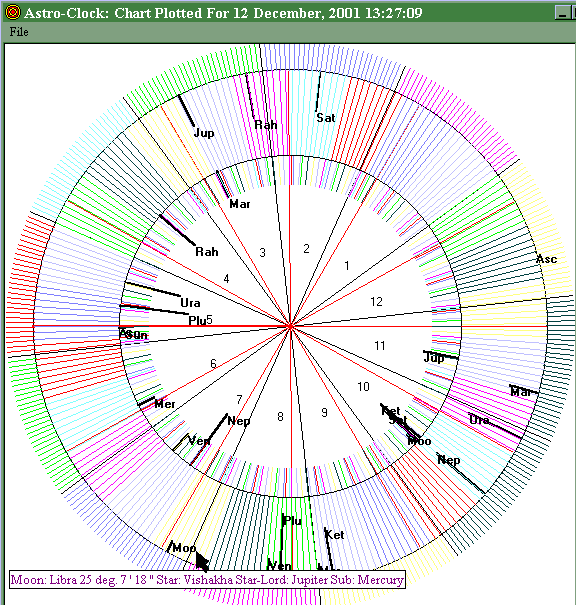The image size is (576, 605).
Task: Open the File menu
Action: 19,32
